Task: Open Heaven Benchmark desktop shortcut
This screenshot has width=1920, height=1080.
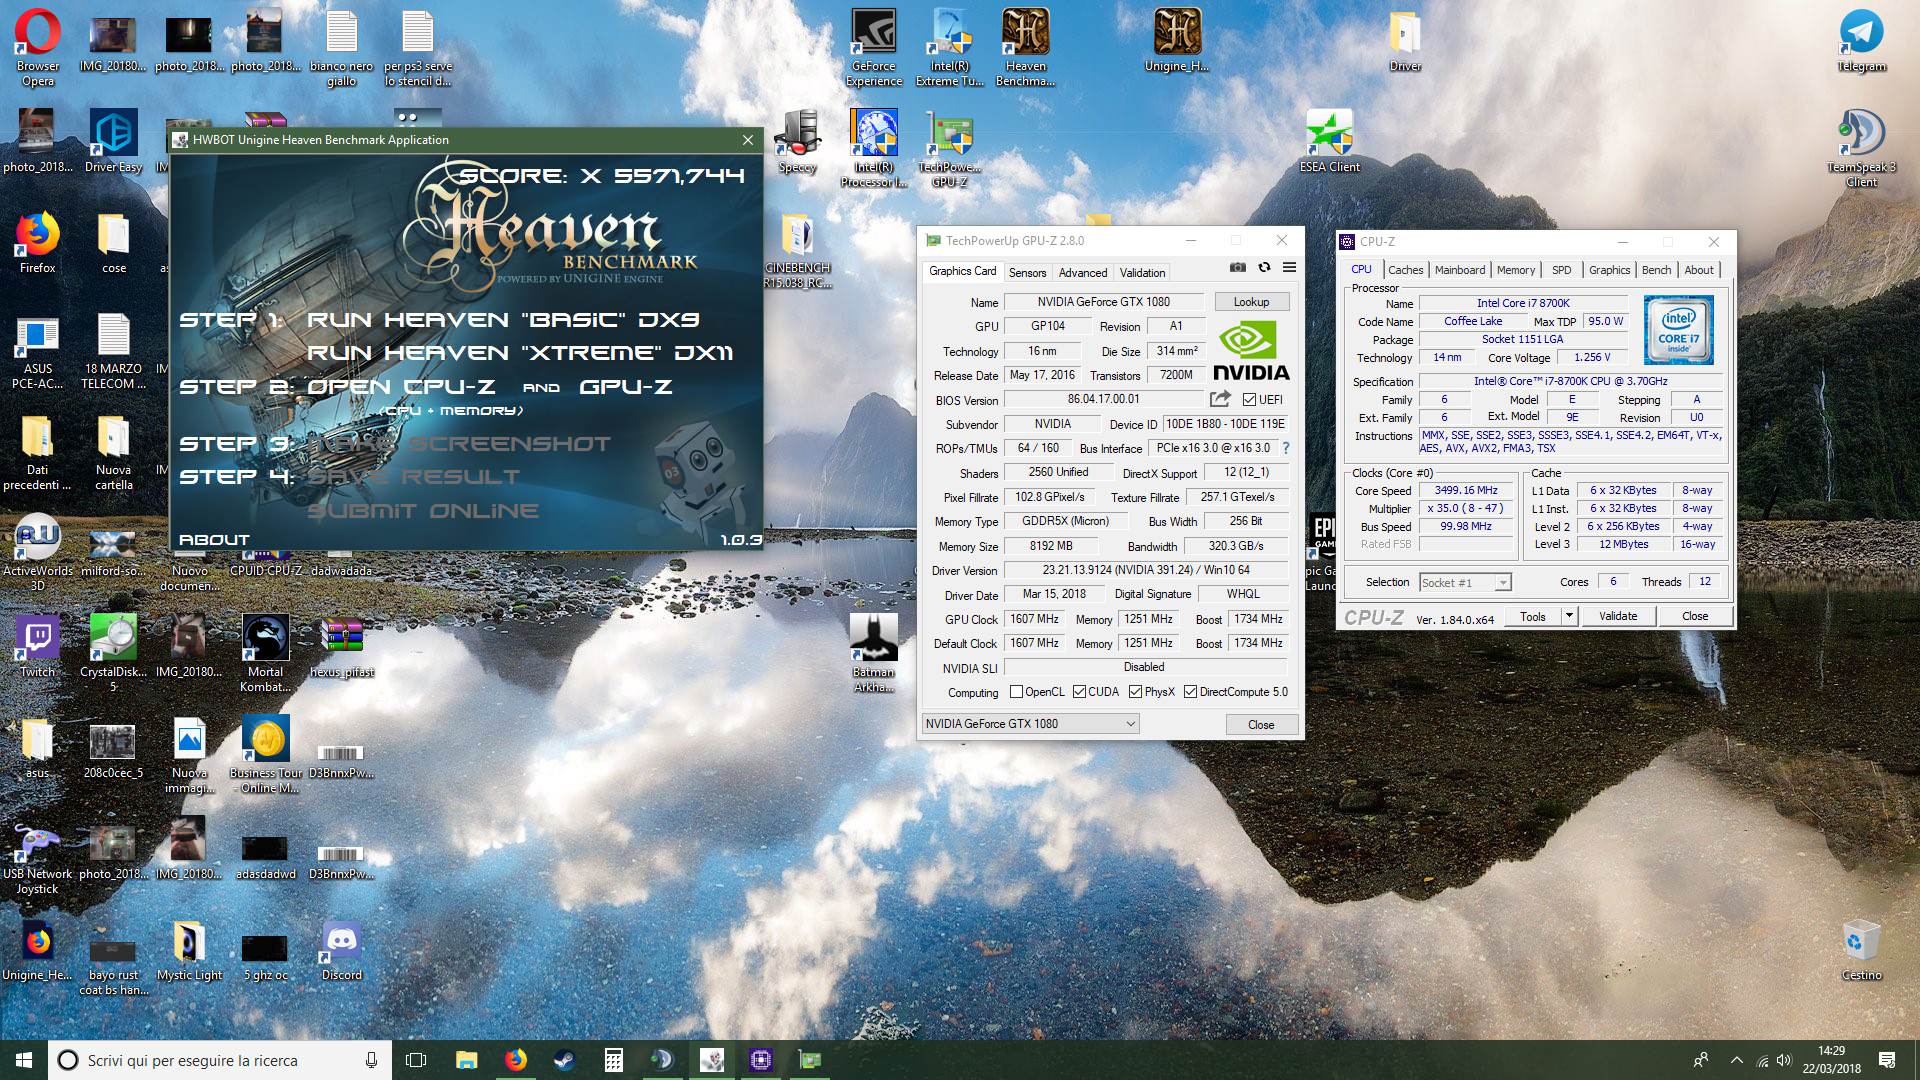Action: 1025,48
